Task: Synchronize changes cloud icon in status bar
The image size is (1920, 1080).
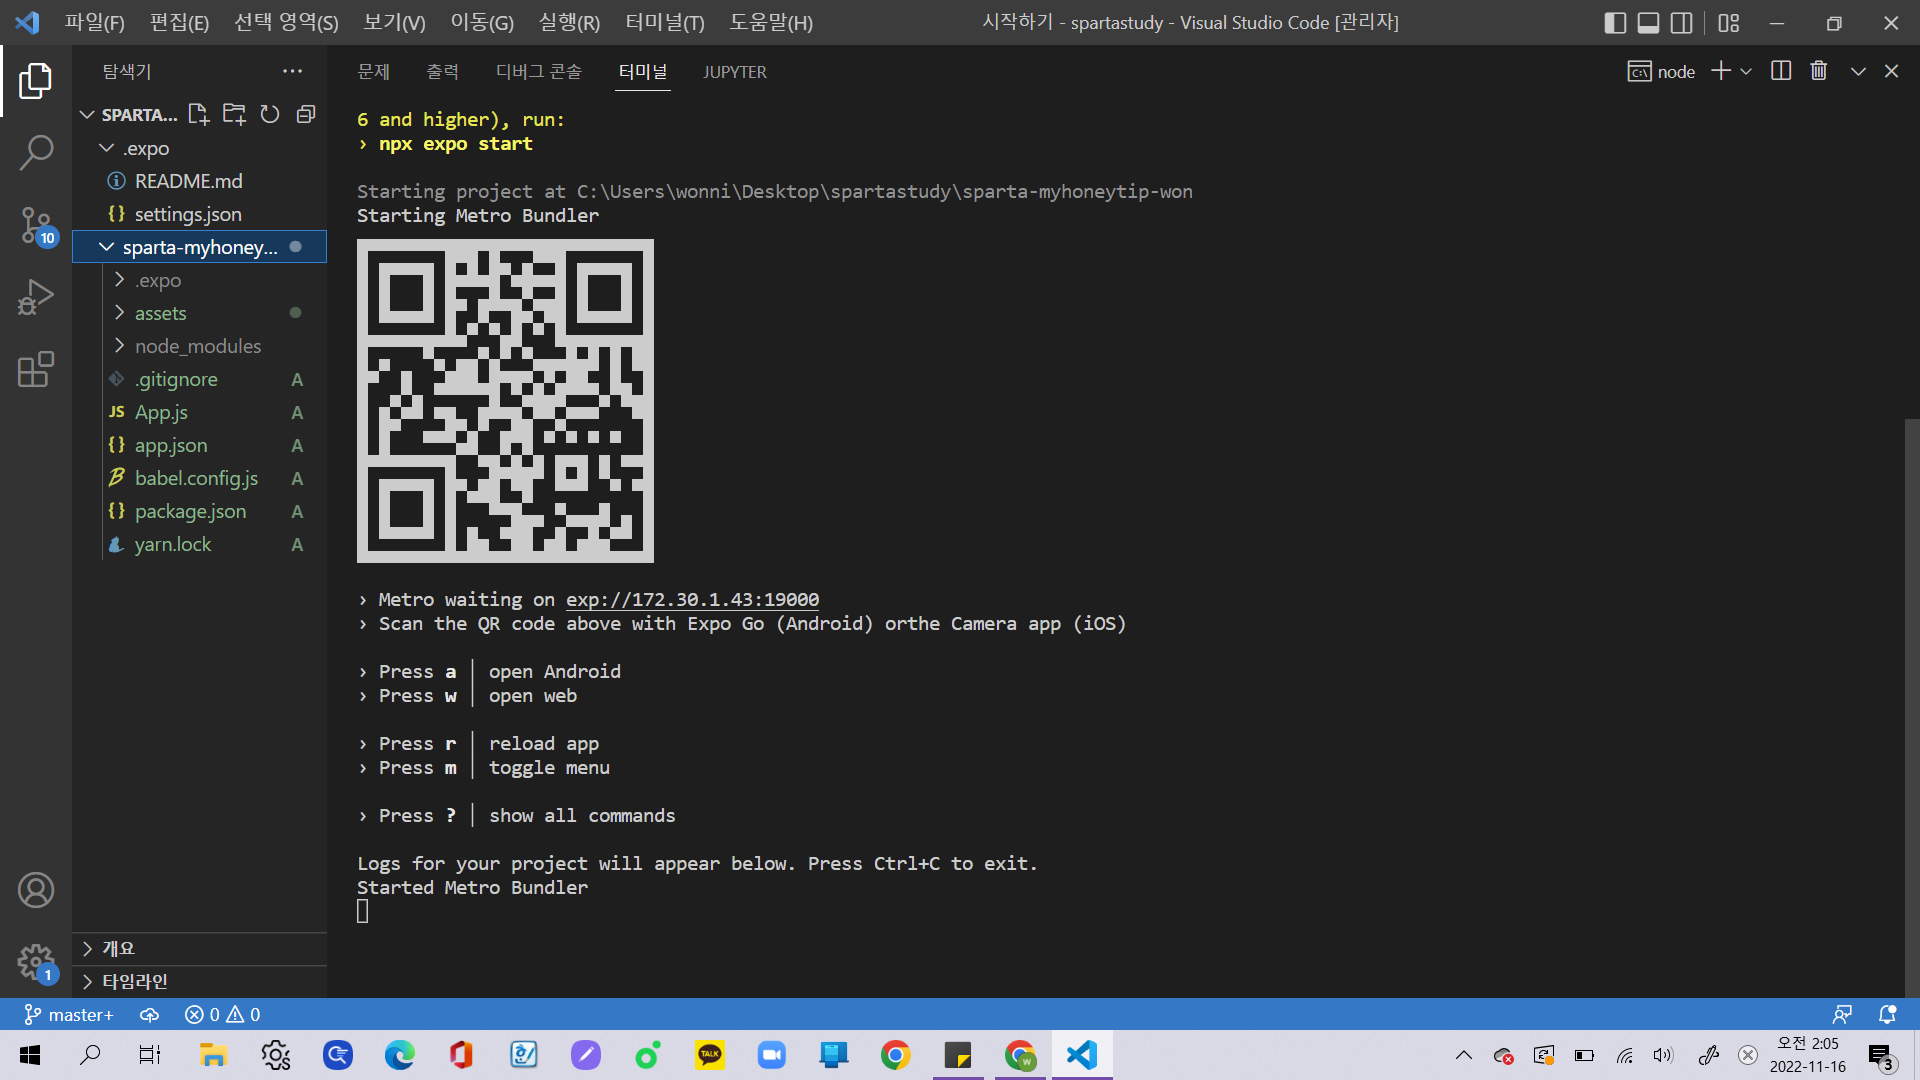Action: pos(149,1015)
